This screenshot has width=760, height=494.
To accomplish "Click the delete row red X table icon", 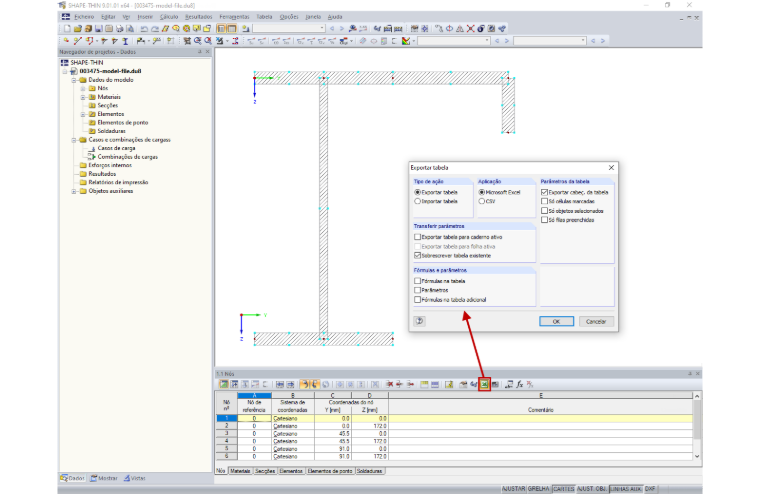I will click(x=389, y=384).
